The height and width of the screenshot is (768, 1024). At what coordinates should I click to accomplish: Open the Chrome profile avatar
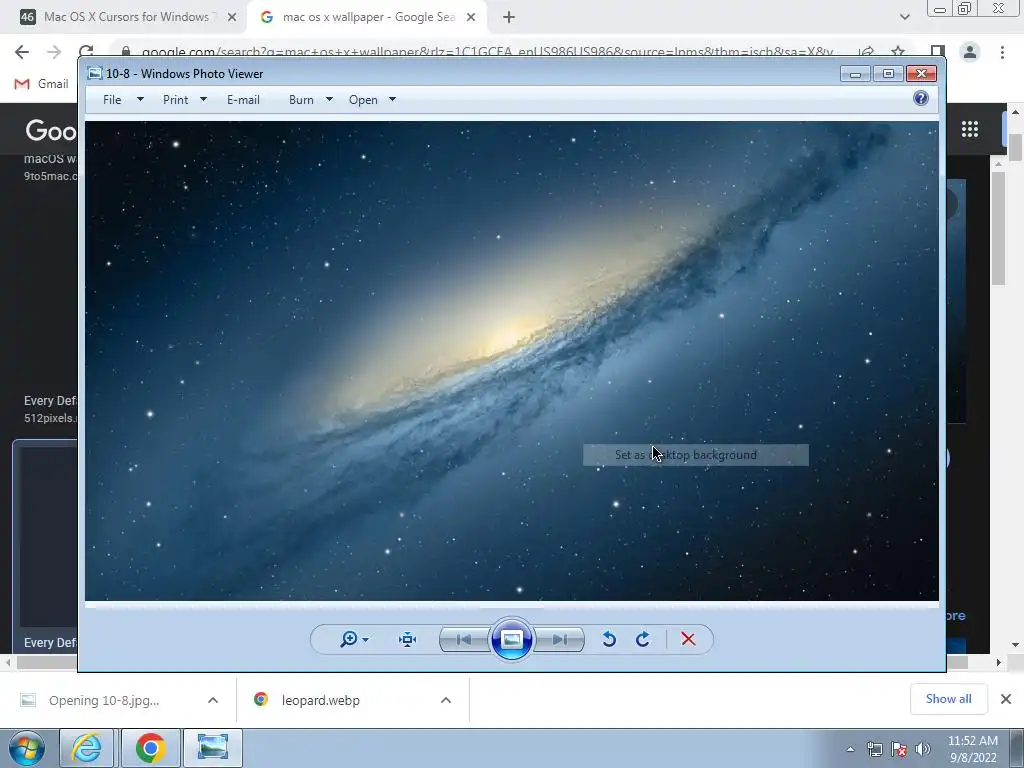click(970, 52)
